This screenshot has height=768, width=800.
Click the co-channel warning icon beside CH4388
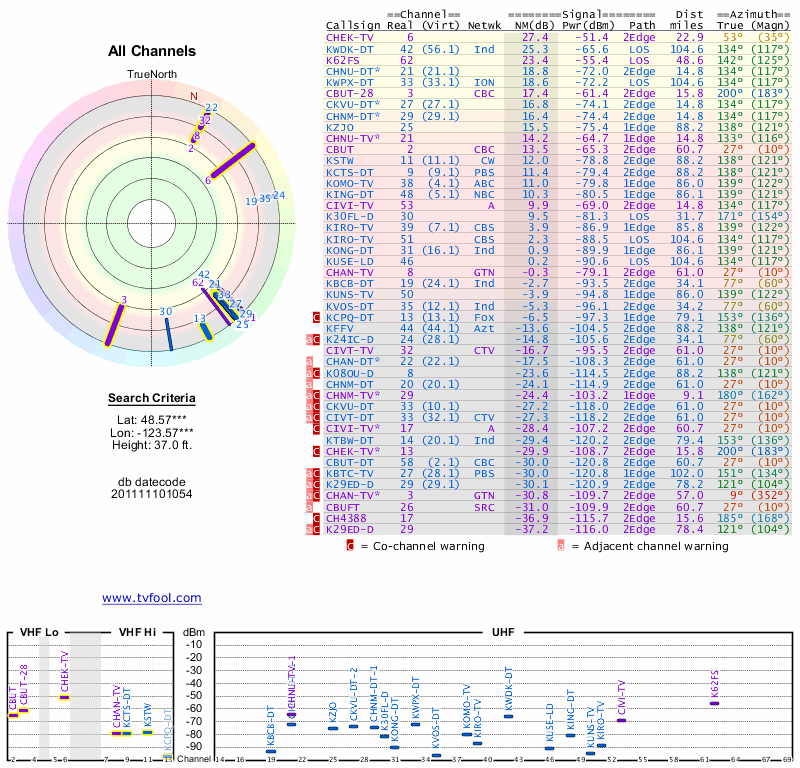coord(316,518)
